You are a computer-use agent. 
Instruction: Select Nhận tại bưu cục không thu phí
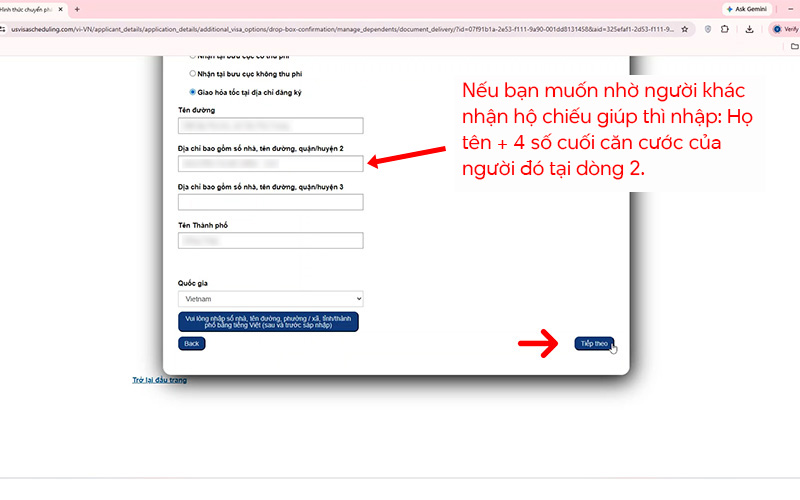coord(192,73)
